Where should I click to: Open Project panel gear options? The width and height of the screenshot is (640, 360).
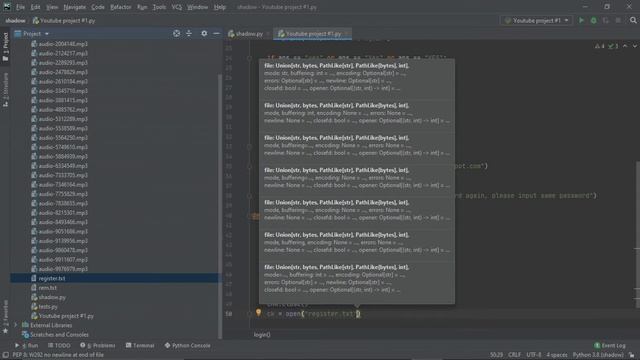click(204, 33)
